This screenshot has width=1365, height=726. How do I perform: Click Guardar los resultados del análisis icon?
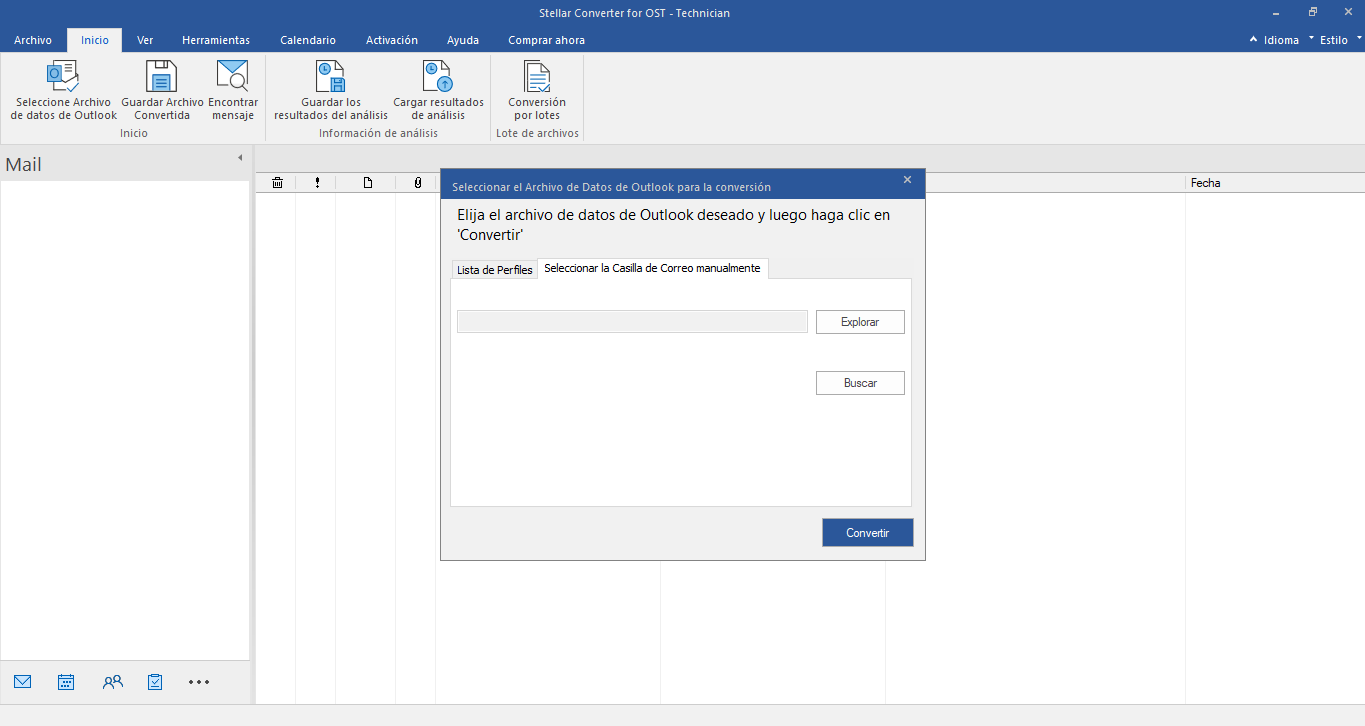click(330, 77)
